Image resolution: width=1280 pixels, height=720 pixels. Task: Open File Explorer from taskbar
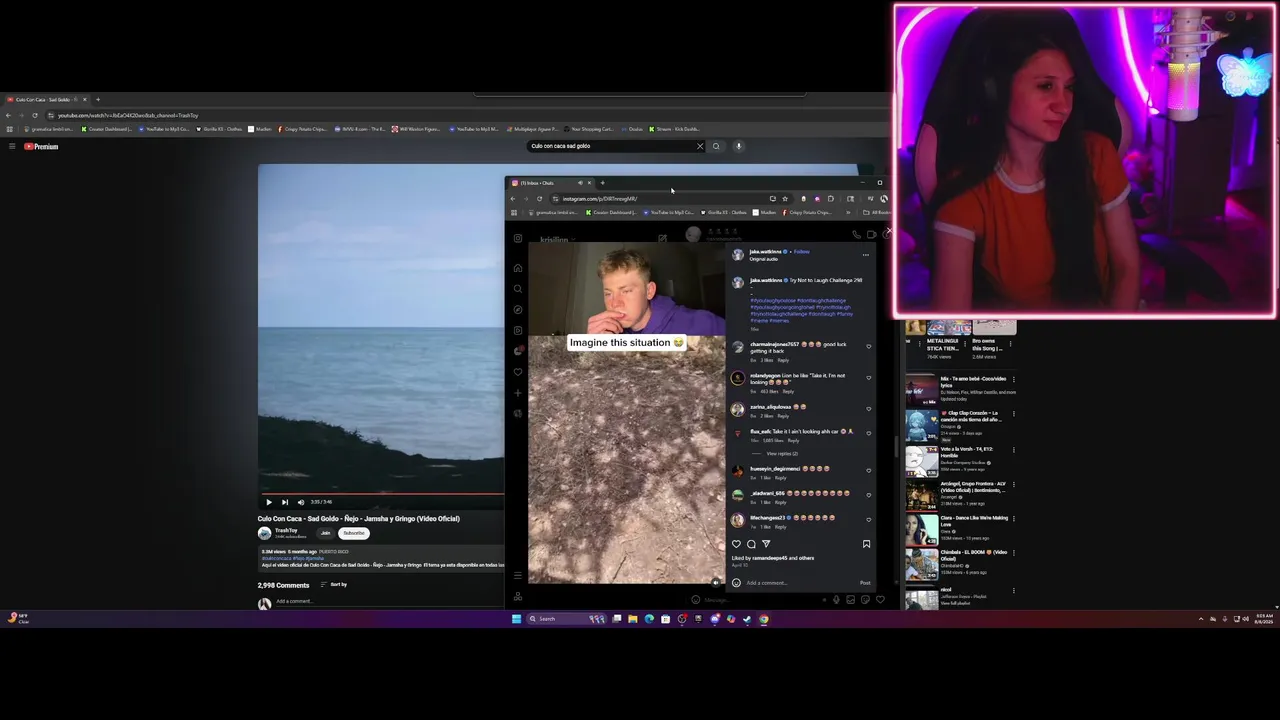[633, 619]
